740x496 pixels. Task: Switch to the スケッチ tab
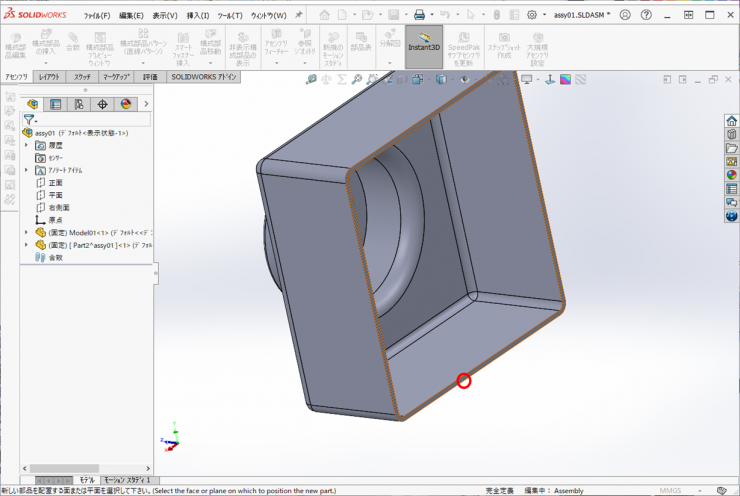82,77
